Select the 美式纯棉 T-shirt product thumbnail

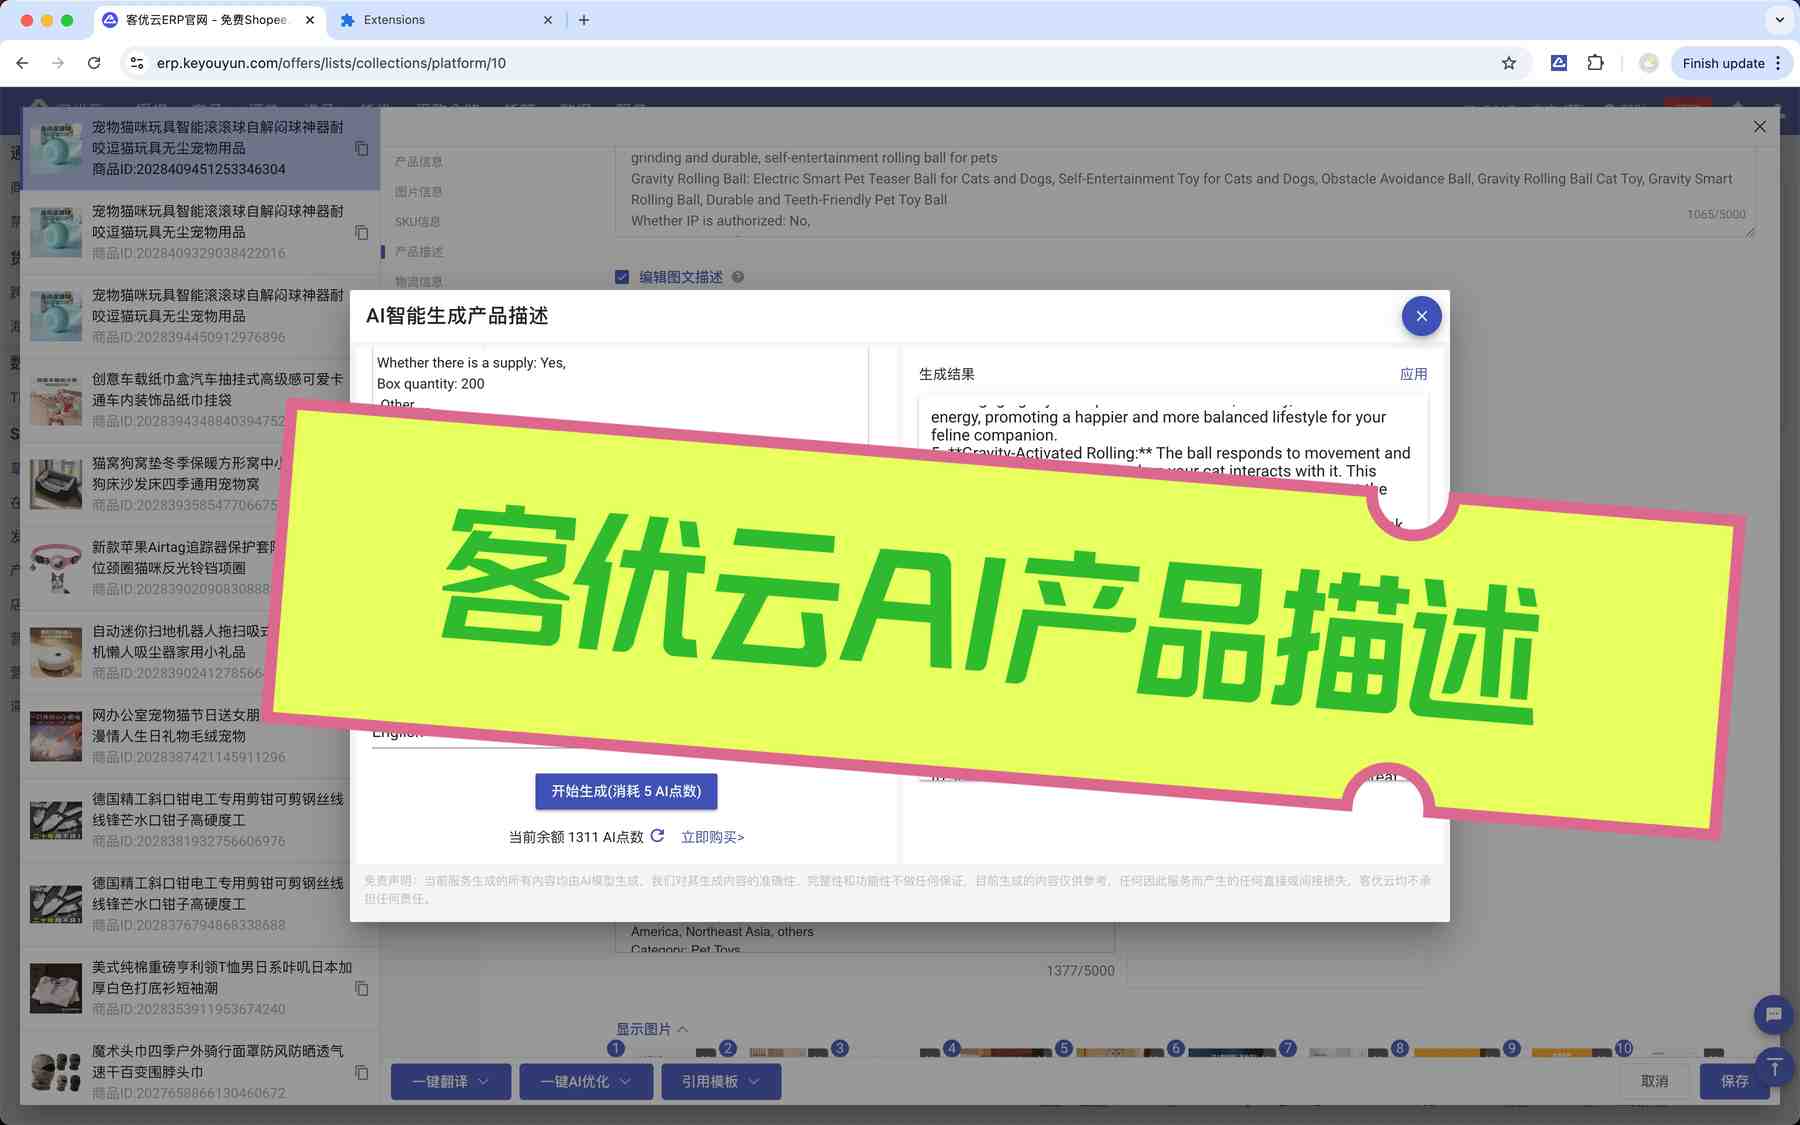click(56, 989)
